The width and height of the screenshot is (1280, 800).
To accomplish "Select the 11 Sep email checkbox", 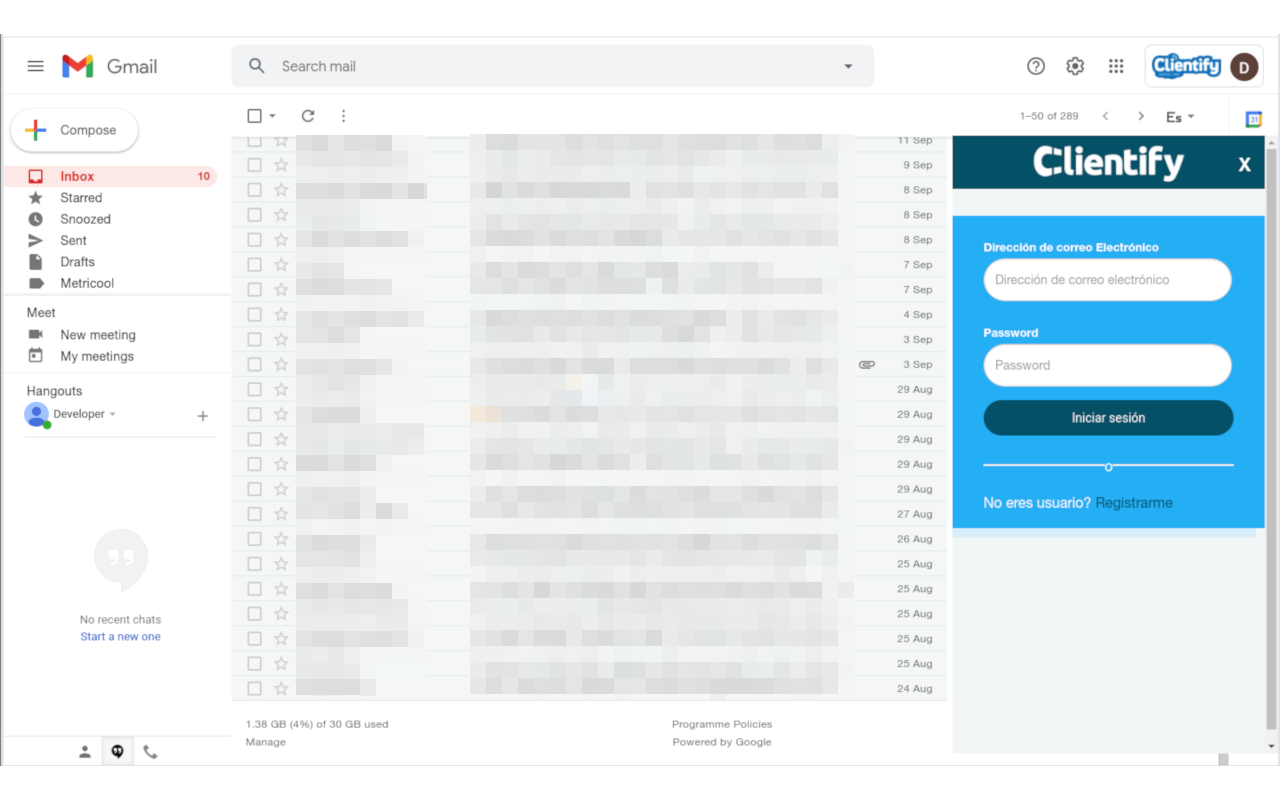I will click(254, 141).
